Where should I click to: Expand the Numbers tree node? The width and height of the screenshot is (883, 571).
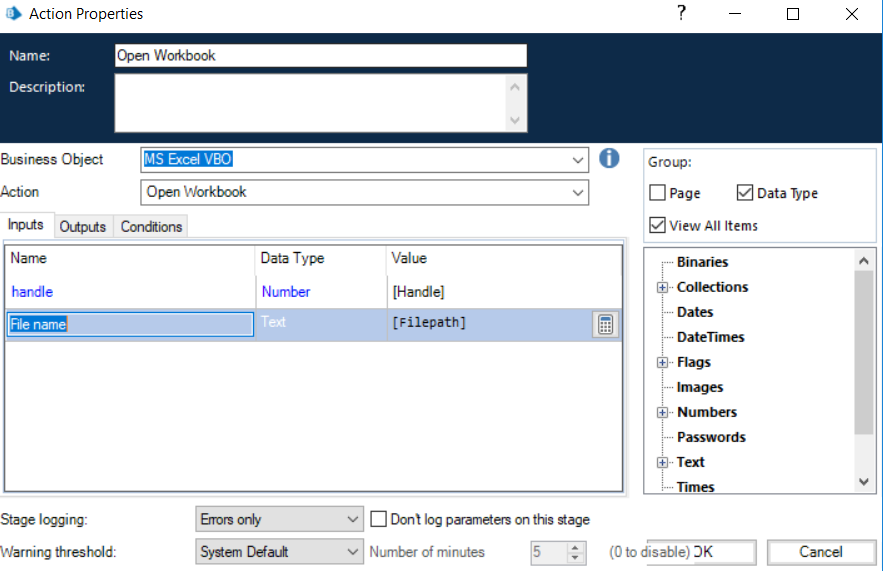tap(662, 412)
